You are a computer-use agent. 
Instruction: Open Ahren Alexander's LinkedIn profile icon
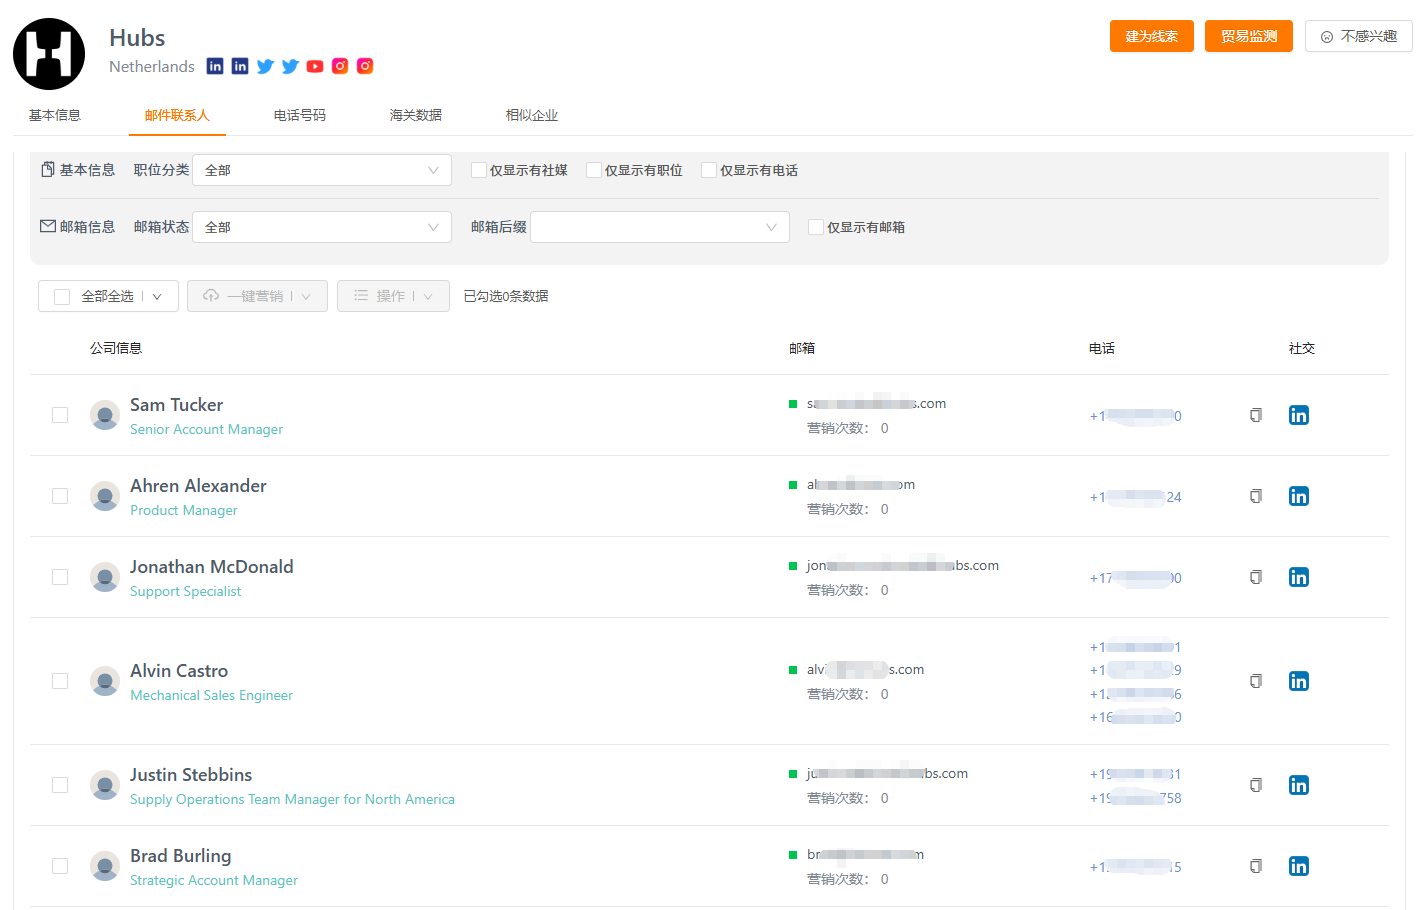point(1299,496)
